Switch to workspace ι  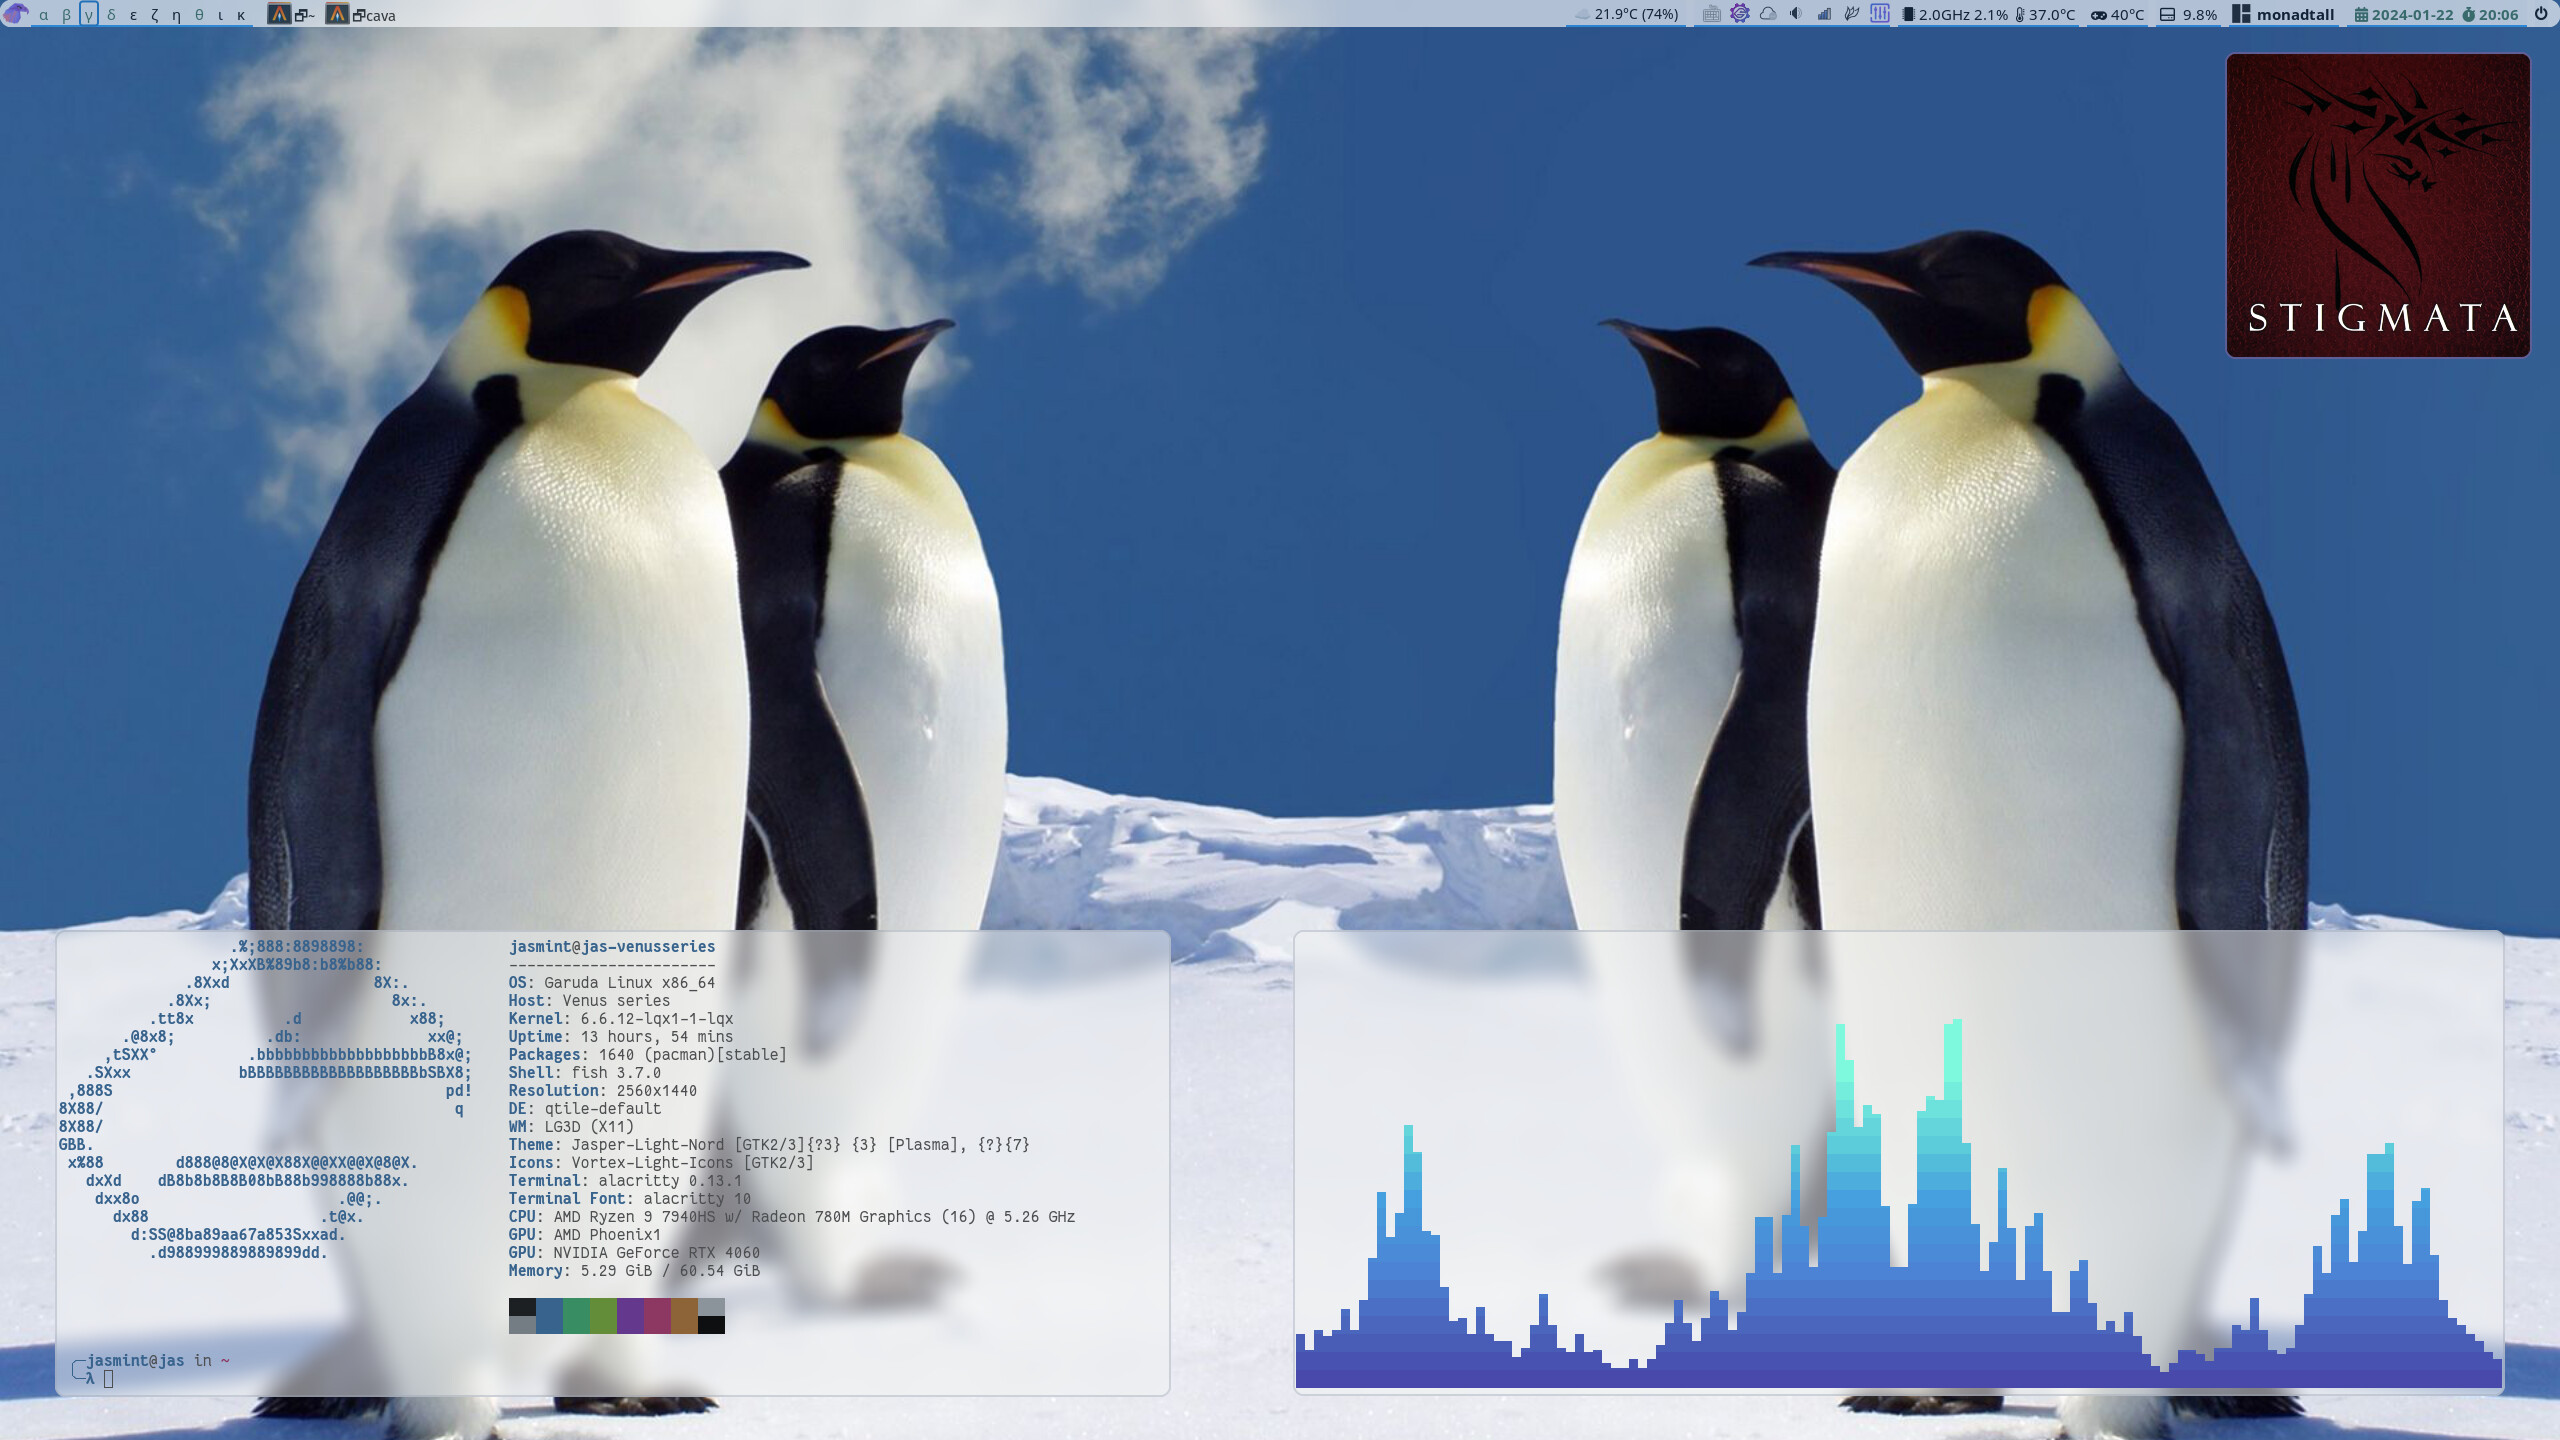pyautogui.click(x=220, y=15)
